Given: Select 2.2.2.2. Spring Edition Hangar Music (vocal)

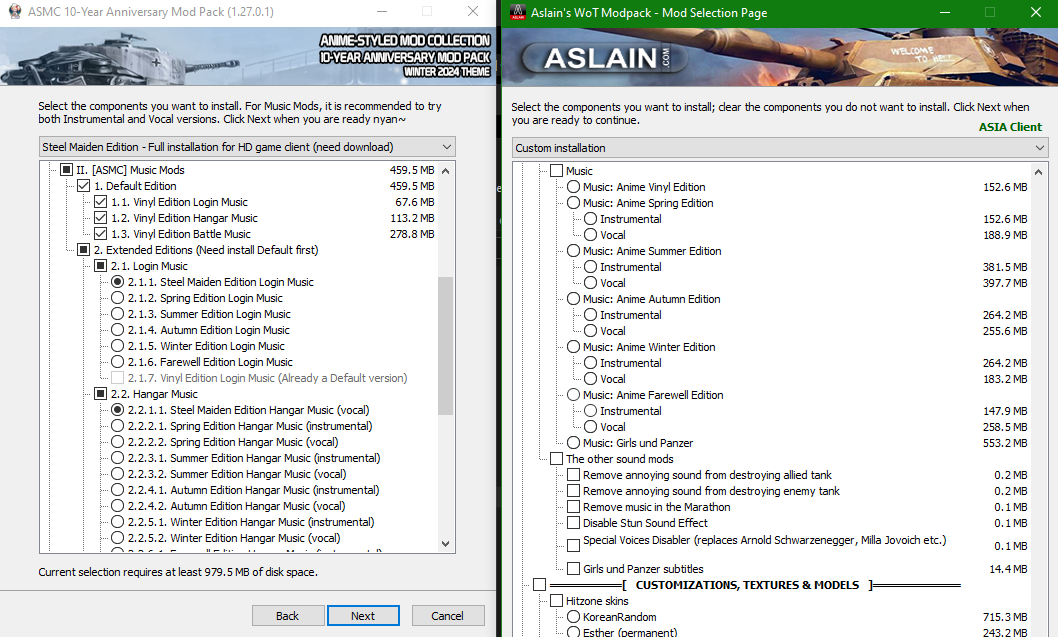Looking at the screenshot, I should click(117, 442).
